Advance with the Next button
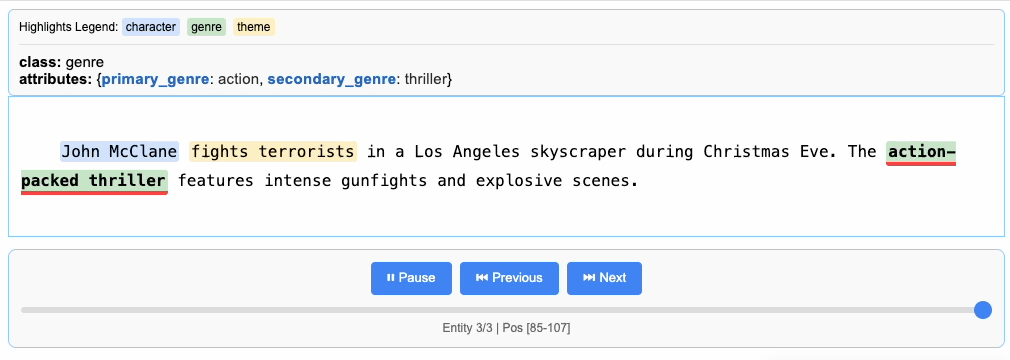Screen dimensions: 1010x360 point(604,278)
